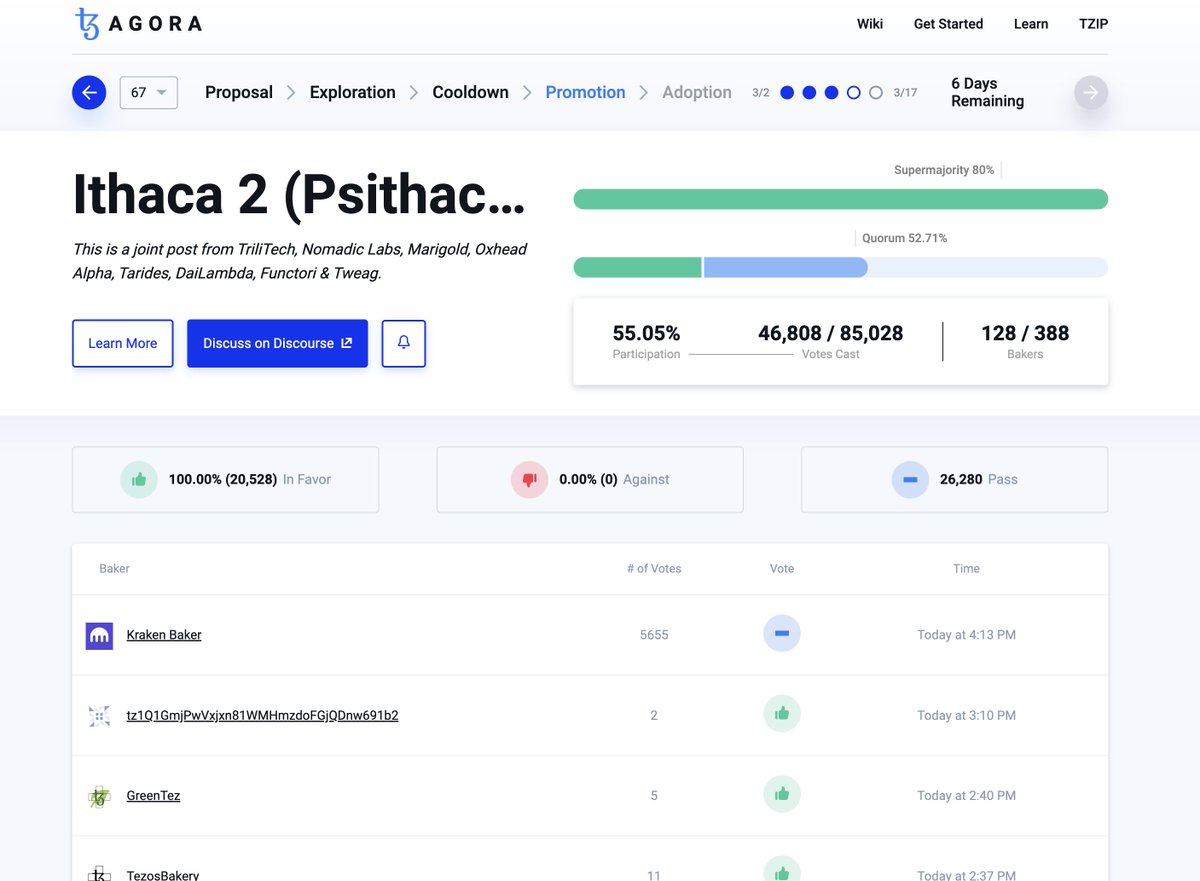Click the fourth hollow blue progress dot
The width and height of the screenshot is (1200, 881).
coord(853,92)
